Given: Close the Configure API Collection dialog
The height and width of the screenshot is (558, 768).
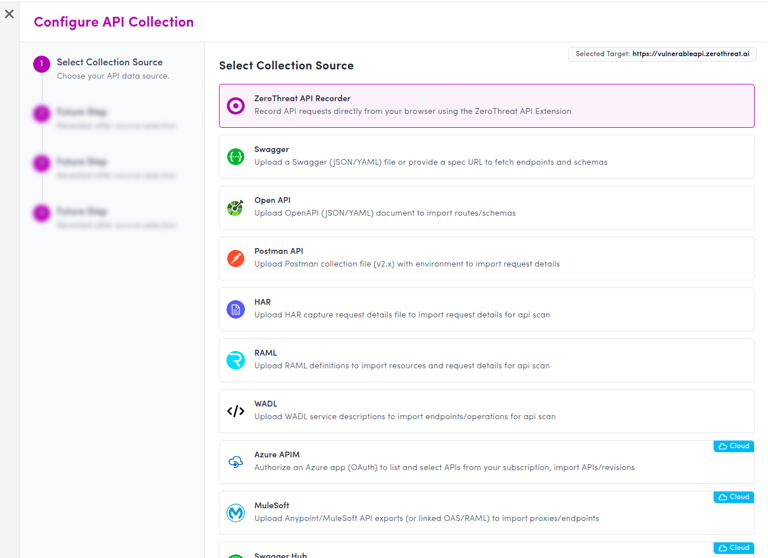Looking at the screenshot, I should tap(9, 14).
